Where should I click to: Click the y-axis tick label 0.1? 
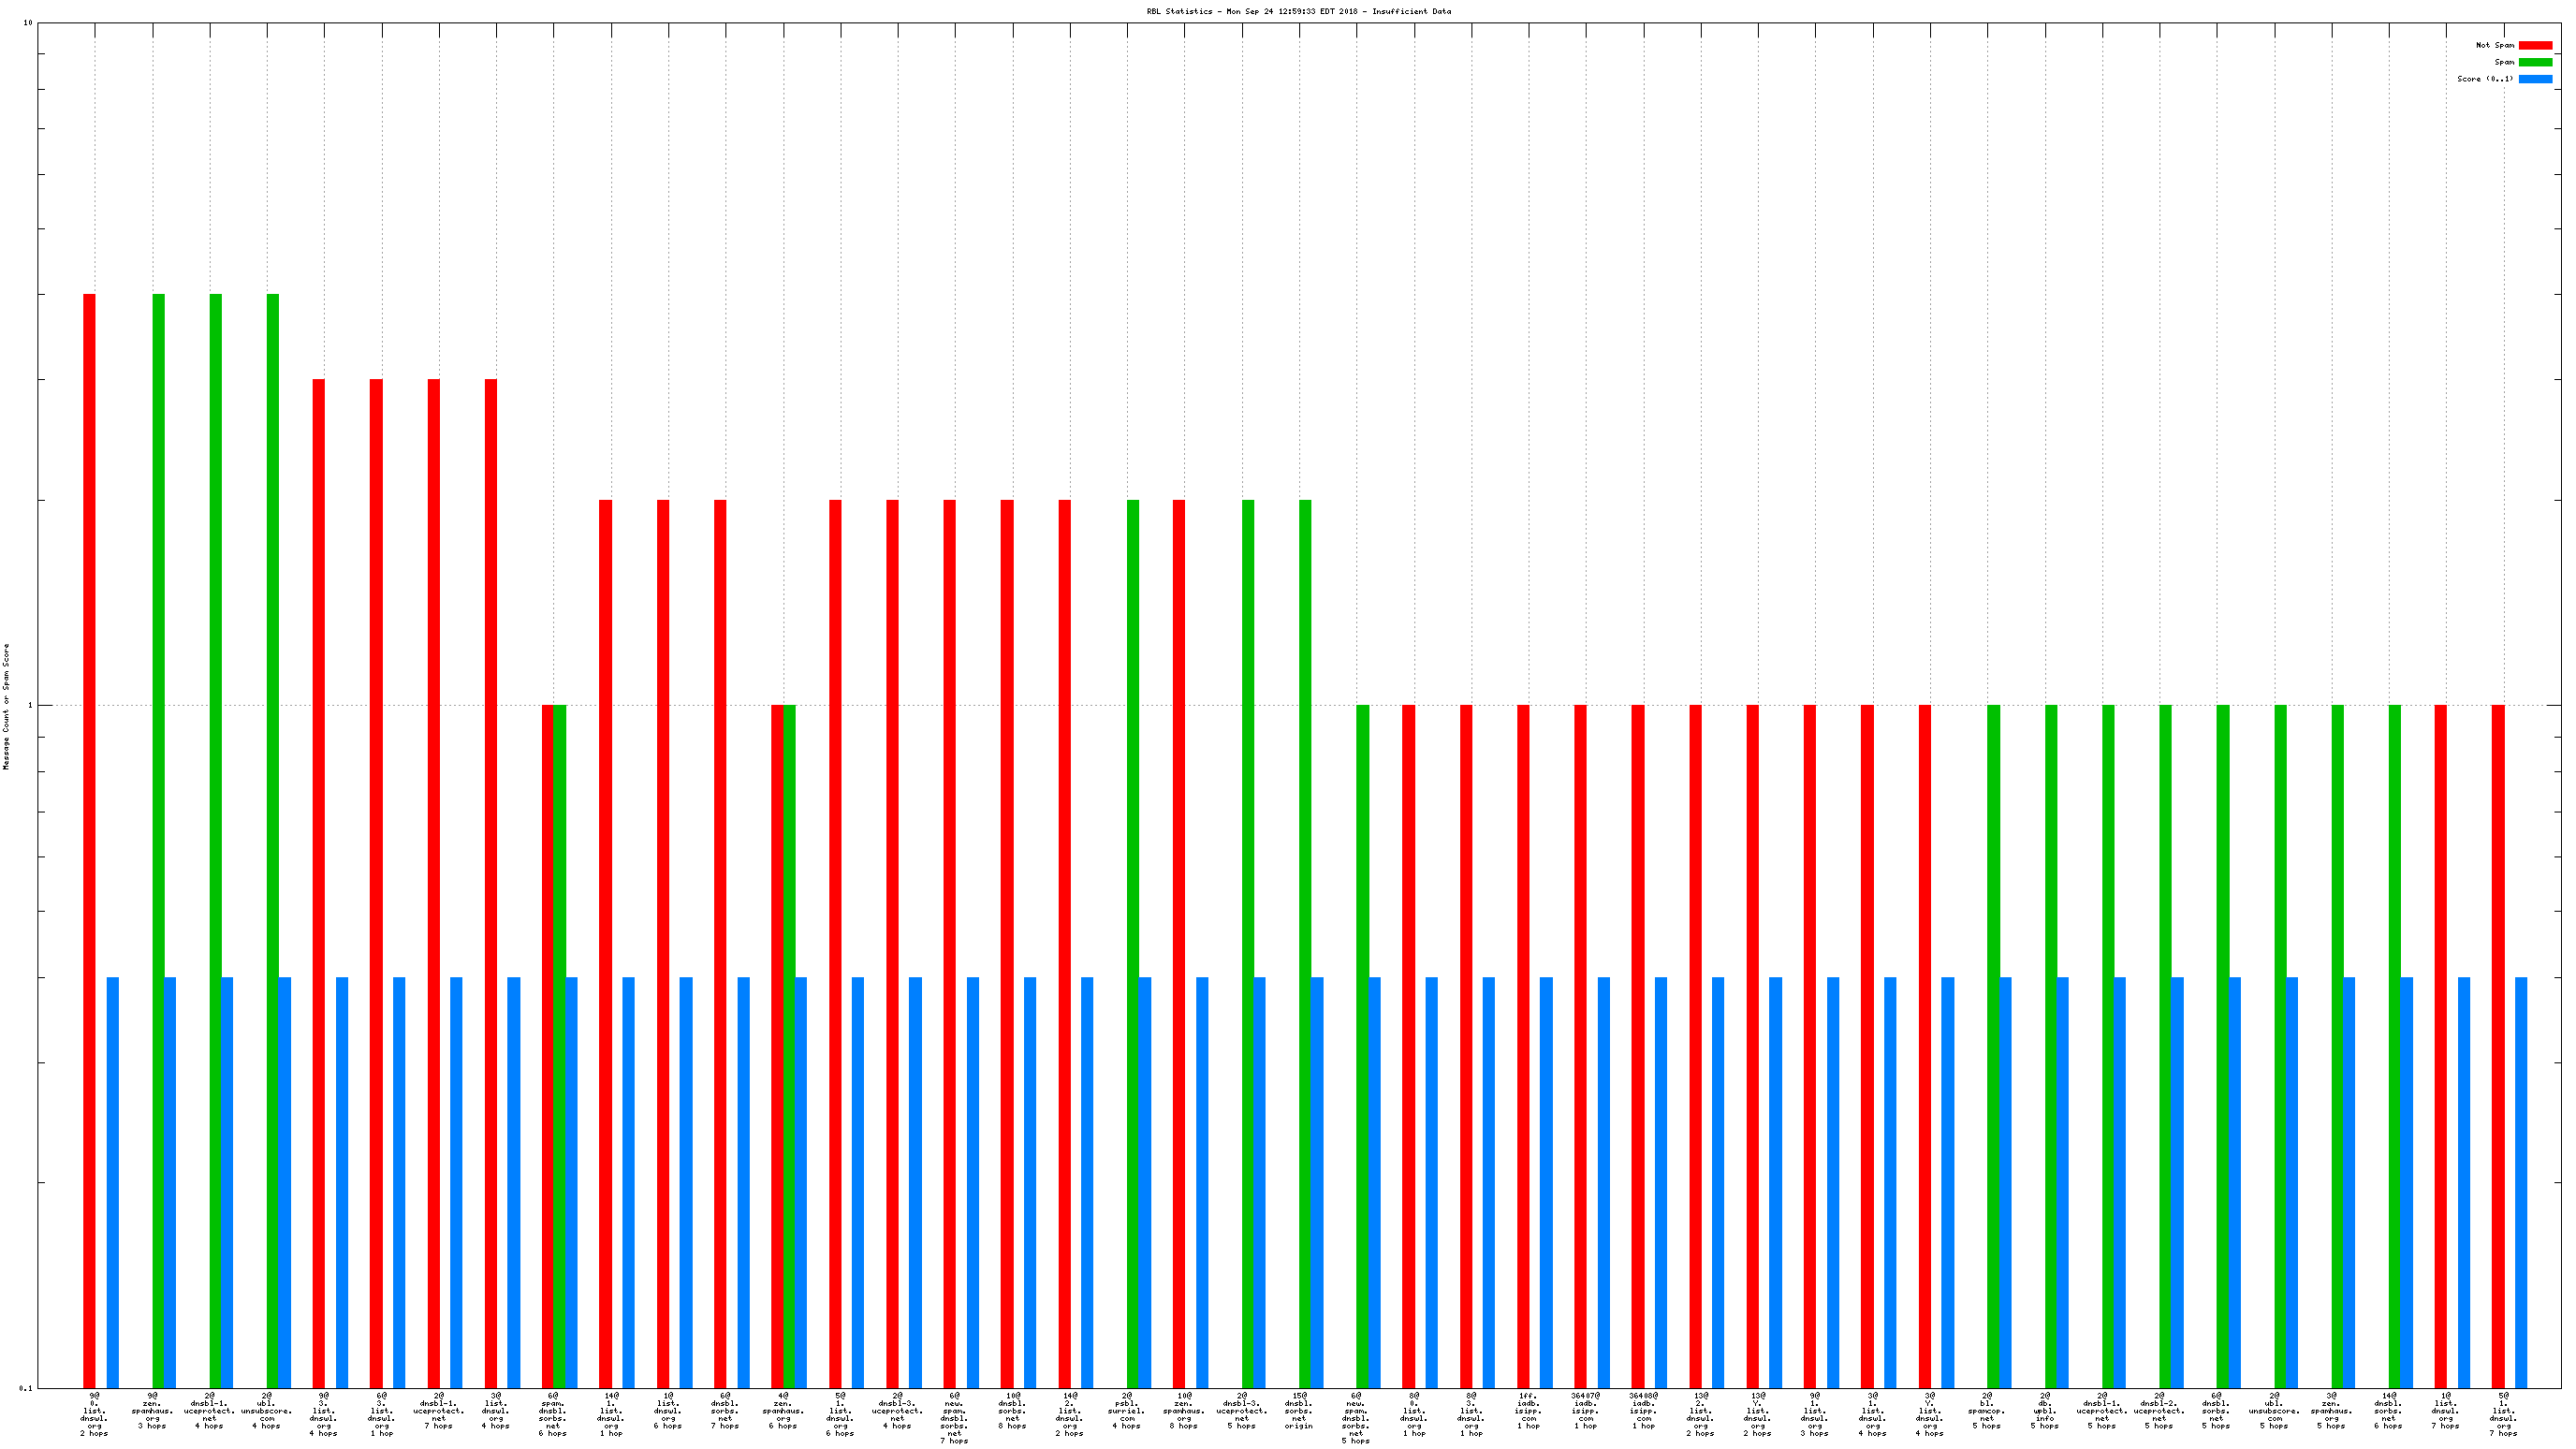25,1388
